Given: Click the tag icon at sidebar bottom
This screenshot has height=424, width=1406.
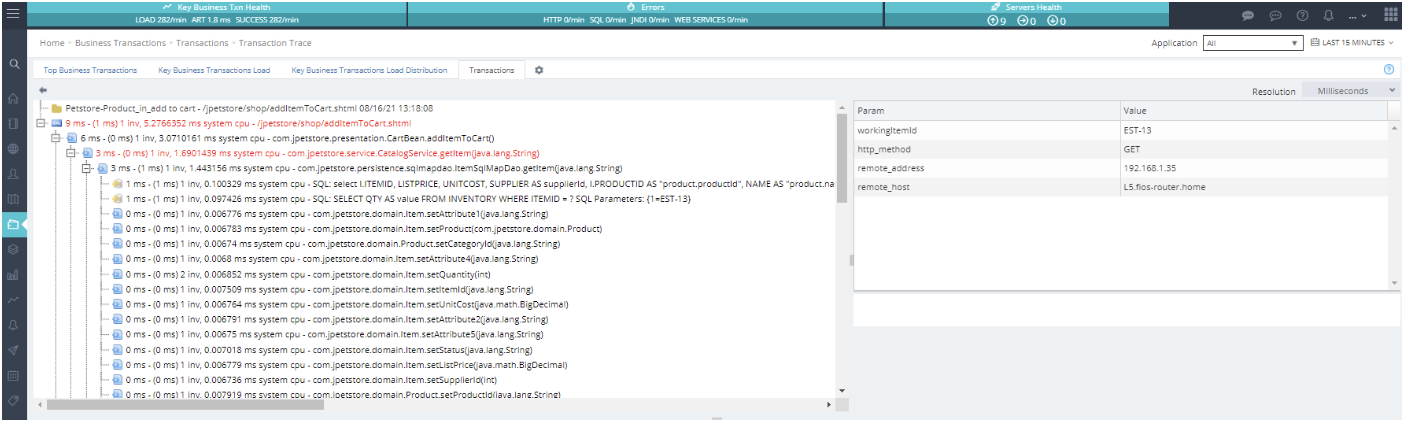Looking at the screenshot, I should click(x=13, y=400).
